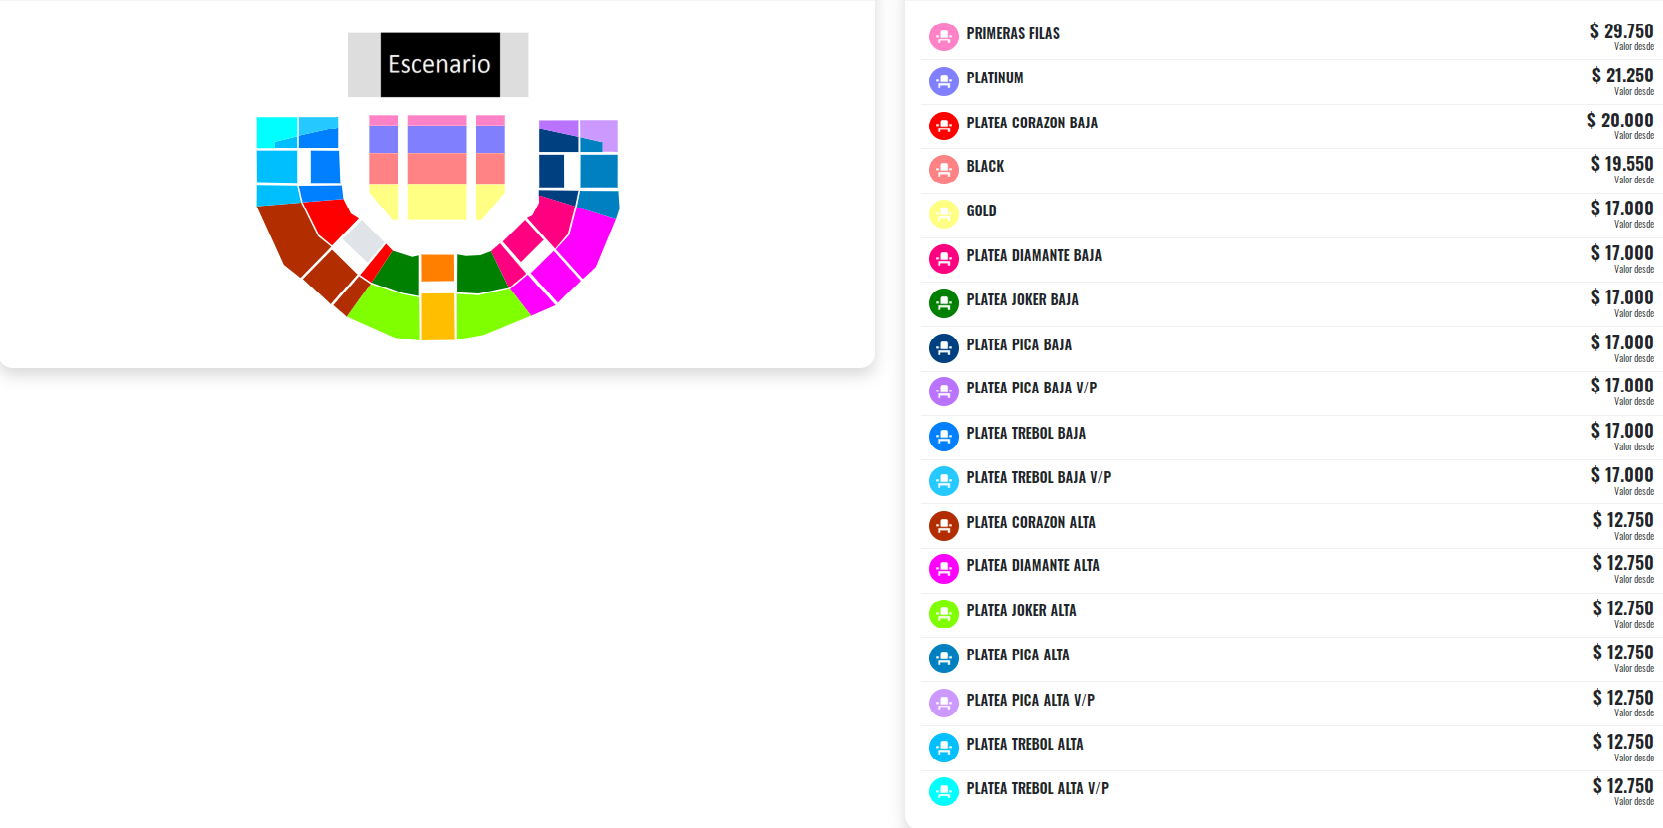Click the green Platea Joker Baja icon

[x=943, y=302]
